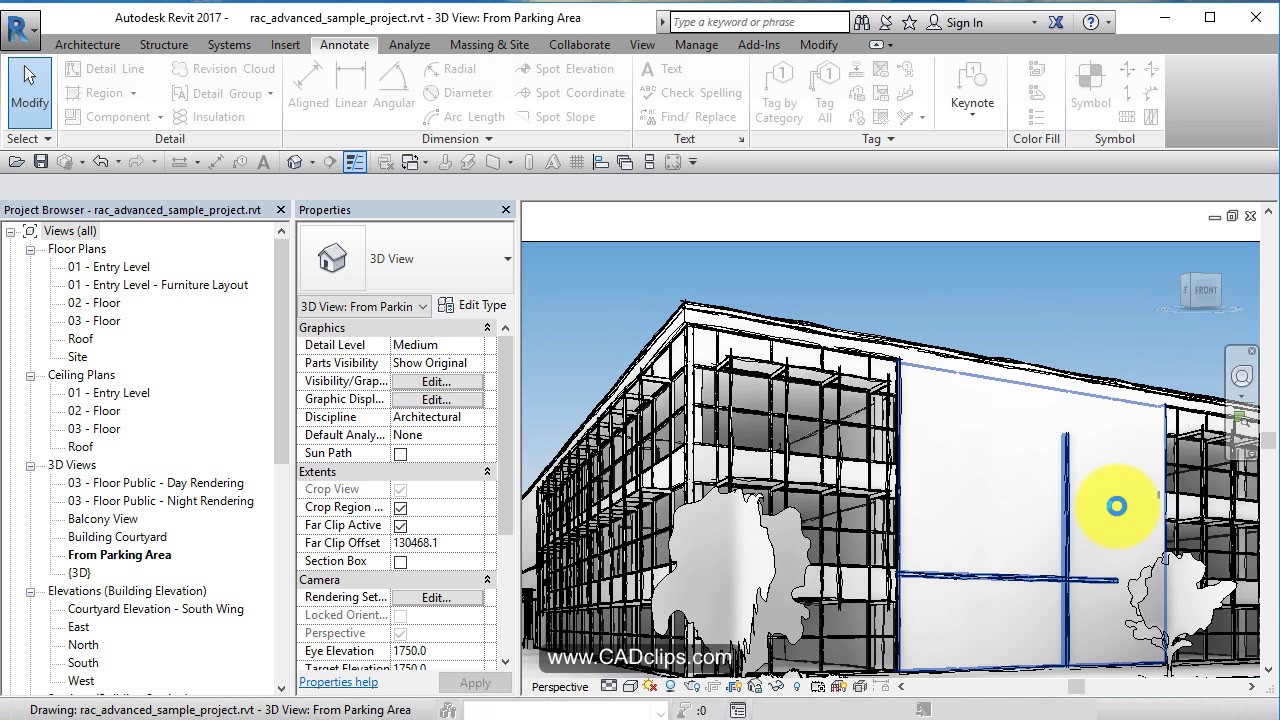1280x720 pixels.
Task: Open the Massing & Site tab
Action: 489,44
